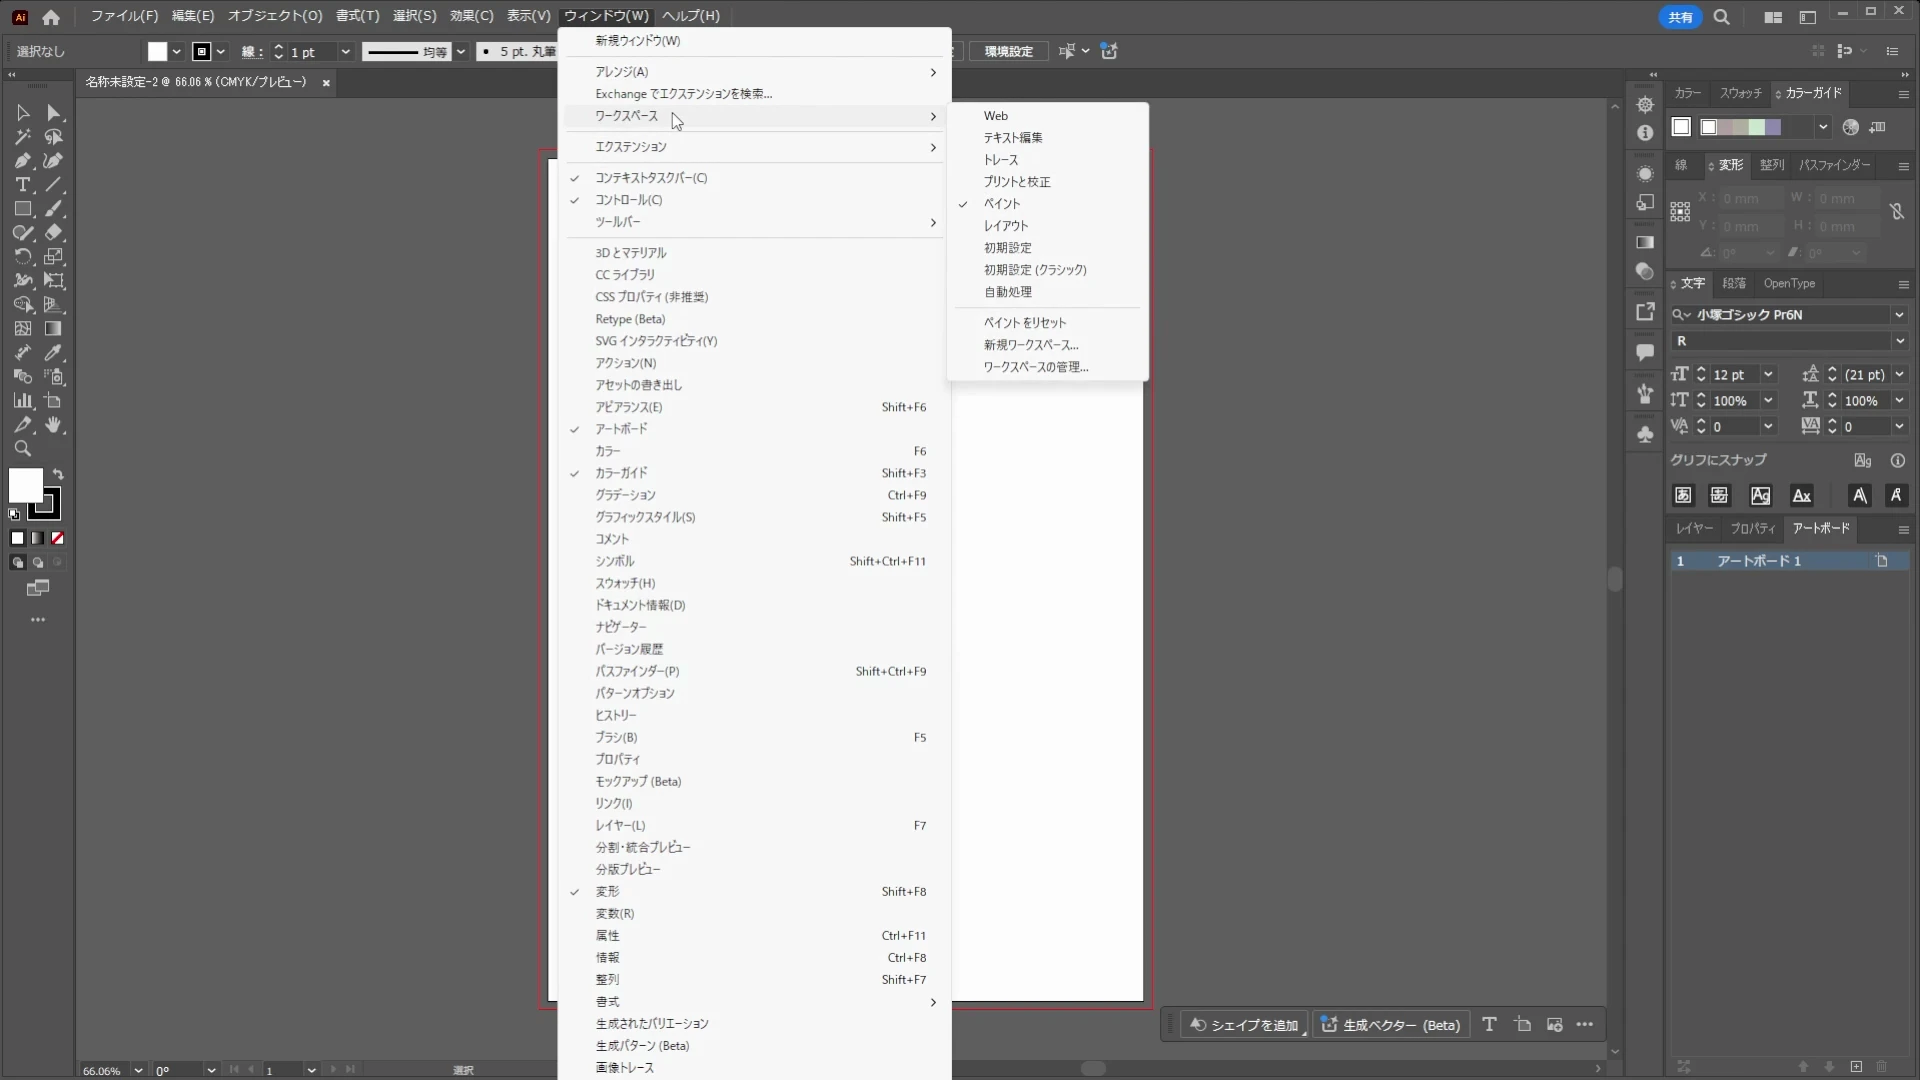This screenshot has height=1080, width=1920.
Task: Open the font family 小塚ゴシック Pr6N dropdown
Action: (x=1899, y=315)
